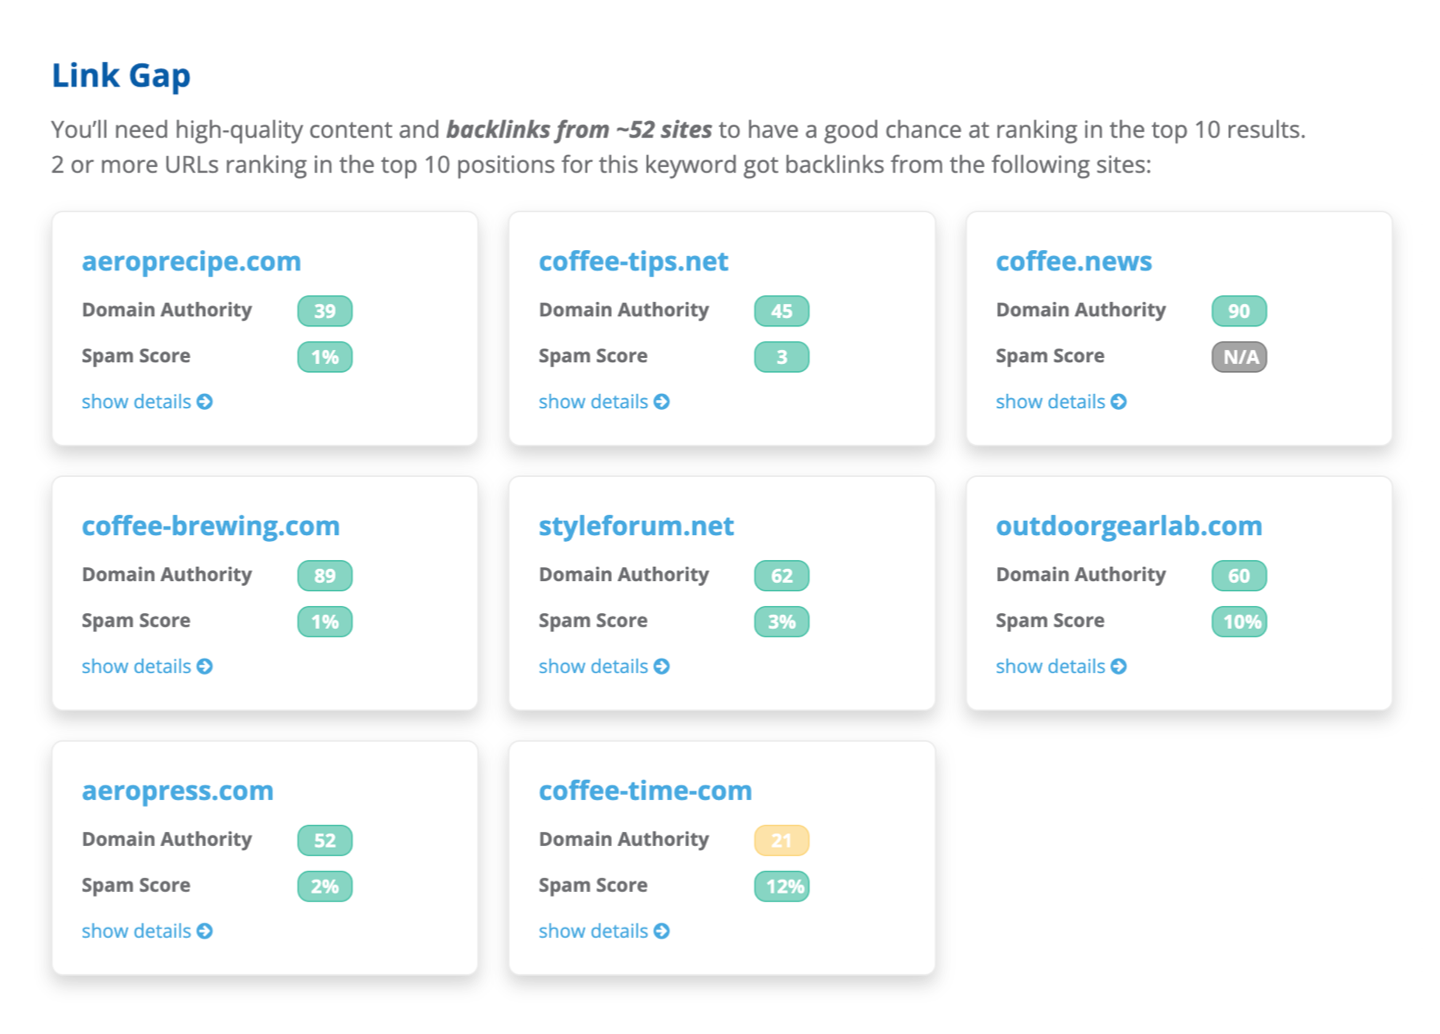Expand show details for styleforum.net
1440x1034 pixels.
tap(604, 667)
